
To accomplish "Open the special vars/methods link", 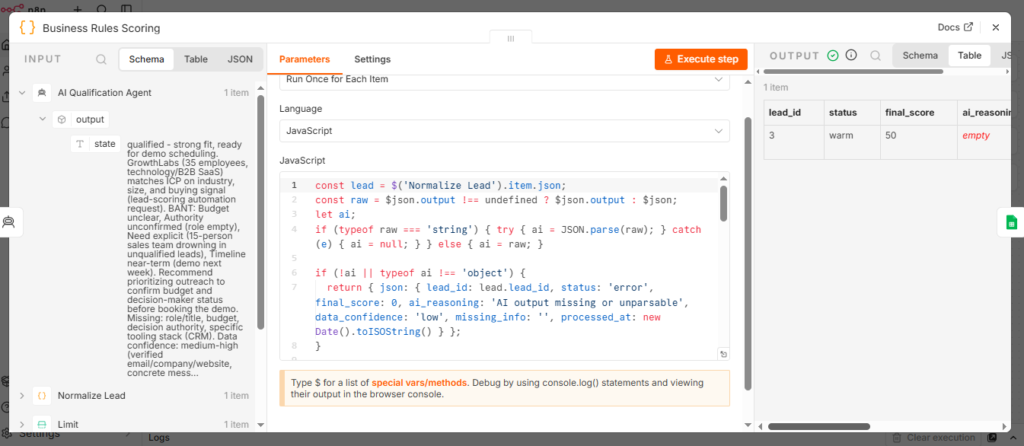I will point(419,383).
